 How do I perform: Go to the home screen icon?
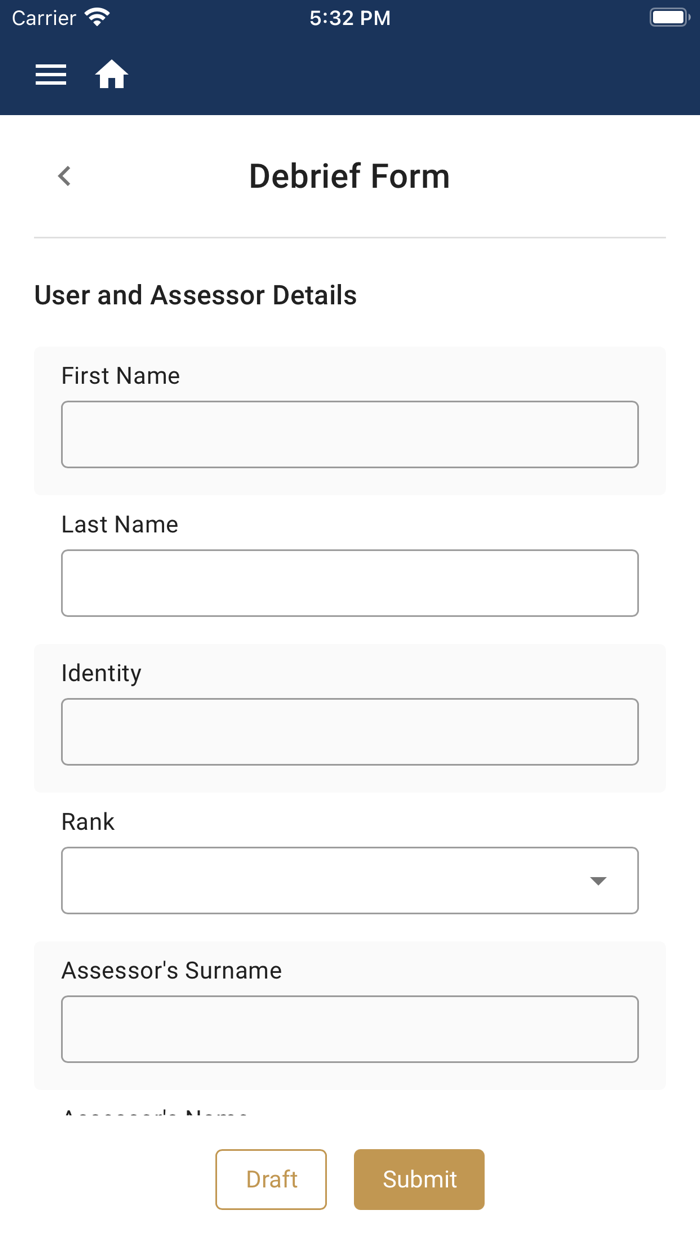[x=111, y=75]
